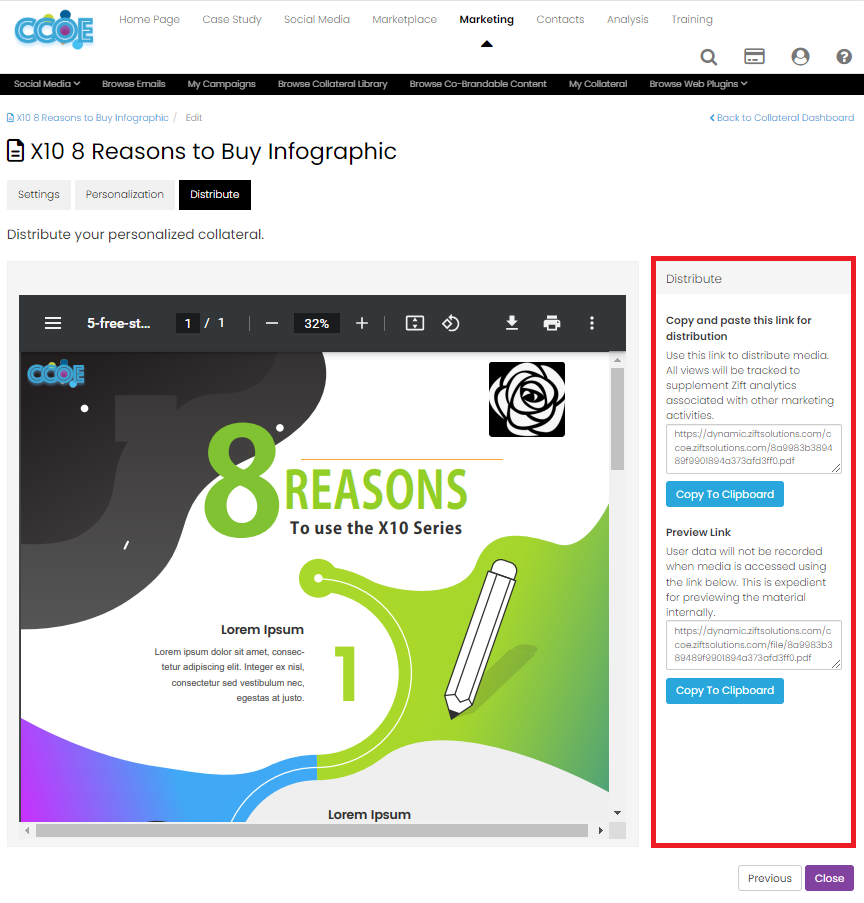Viewport: 864px width, 903px height.
Task: Copy the preview link to clipboard
Action: pyautogui.click(x=725, y=690)
